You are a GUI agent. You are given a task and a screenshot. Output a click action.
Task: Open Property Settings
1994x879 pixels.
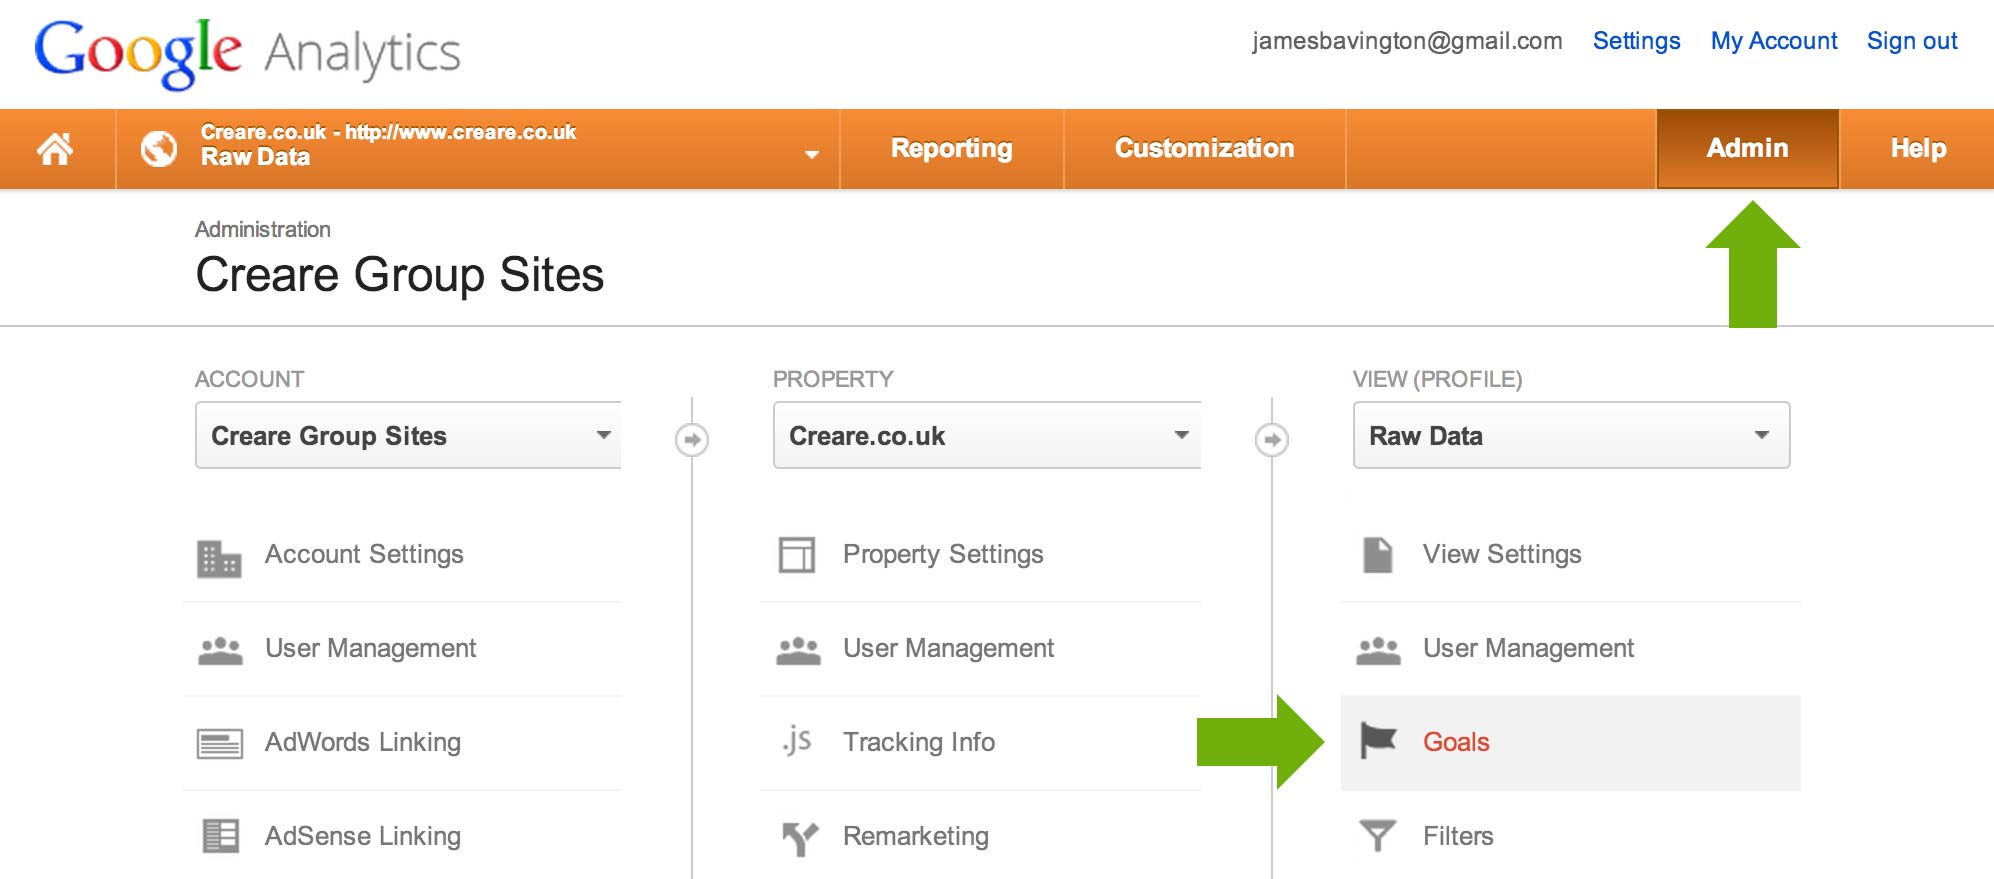pyautogui.click(x=943, y=554)
